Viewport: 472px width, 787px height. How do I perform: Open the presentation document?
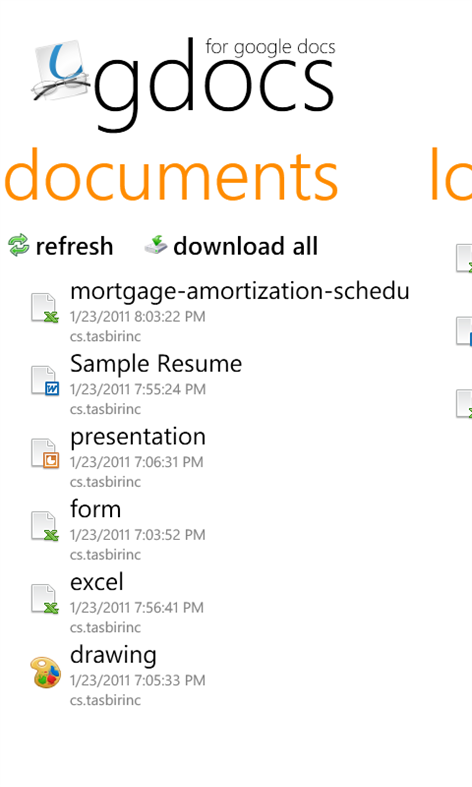coord(138,437)
